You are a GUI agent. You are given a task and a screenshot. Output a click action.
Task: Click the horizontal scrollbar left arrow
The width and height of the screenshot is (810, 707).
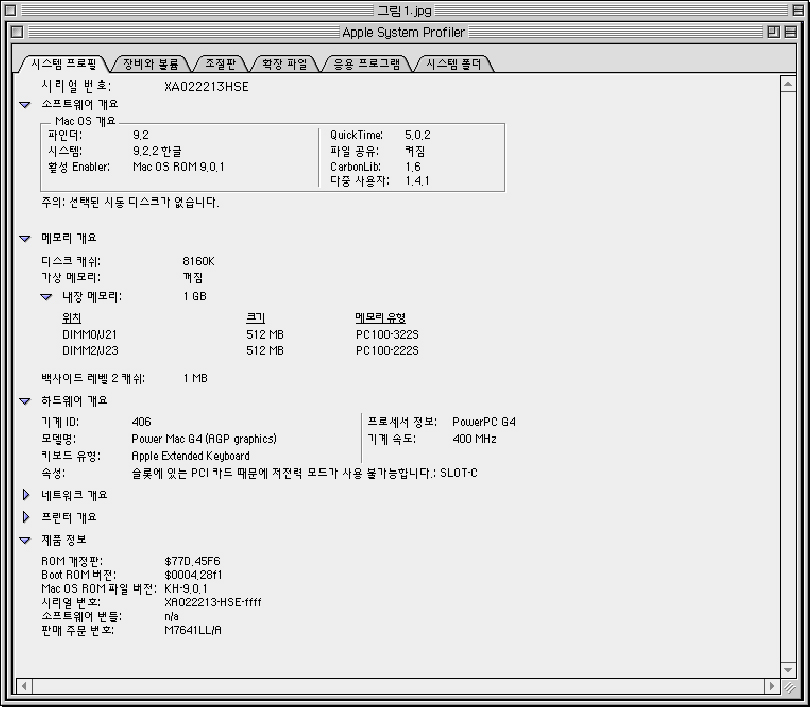(22, 687)
